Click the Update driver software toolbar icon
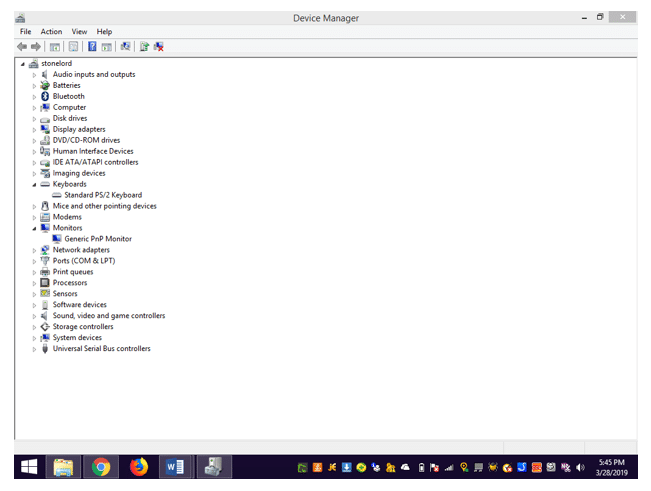651x491 pixels. coord(144,46)
